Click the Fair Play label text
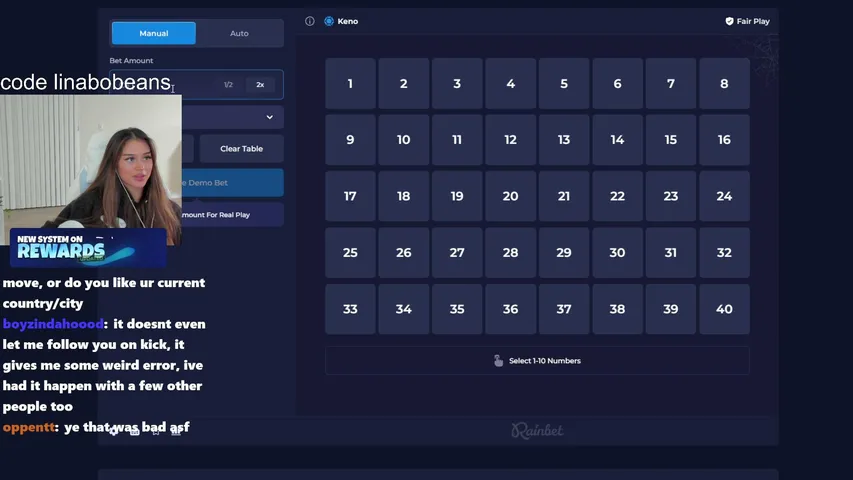This screenshot has height=480, width=853. 753,21
